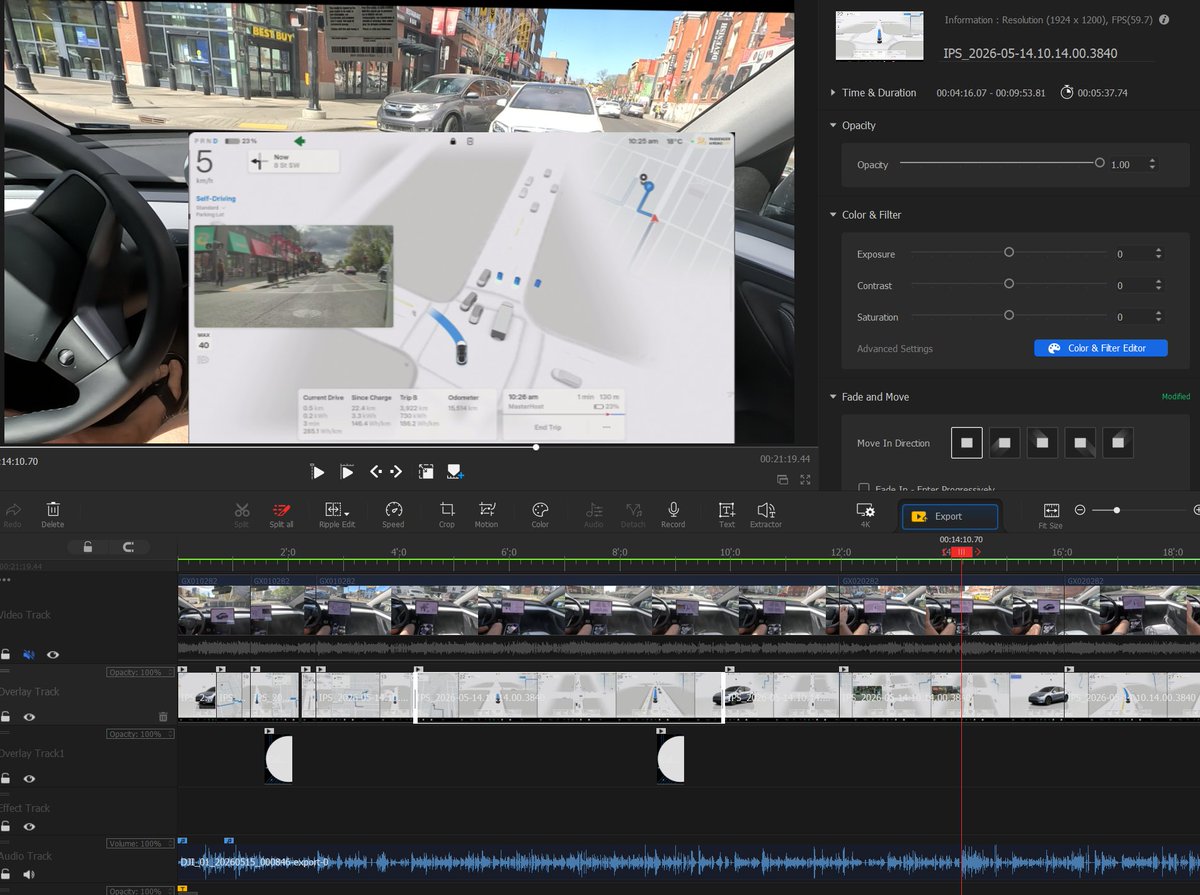Click Fit Size to fit the timeline

point(1051,513)
